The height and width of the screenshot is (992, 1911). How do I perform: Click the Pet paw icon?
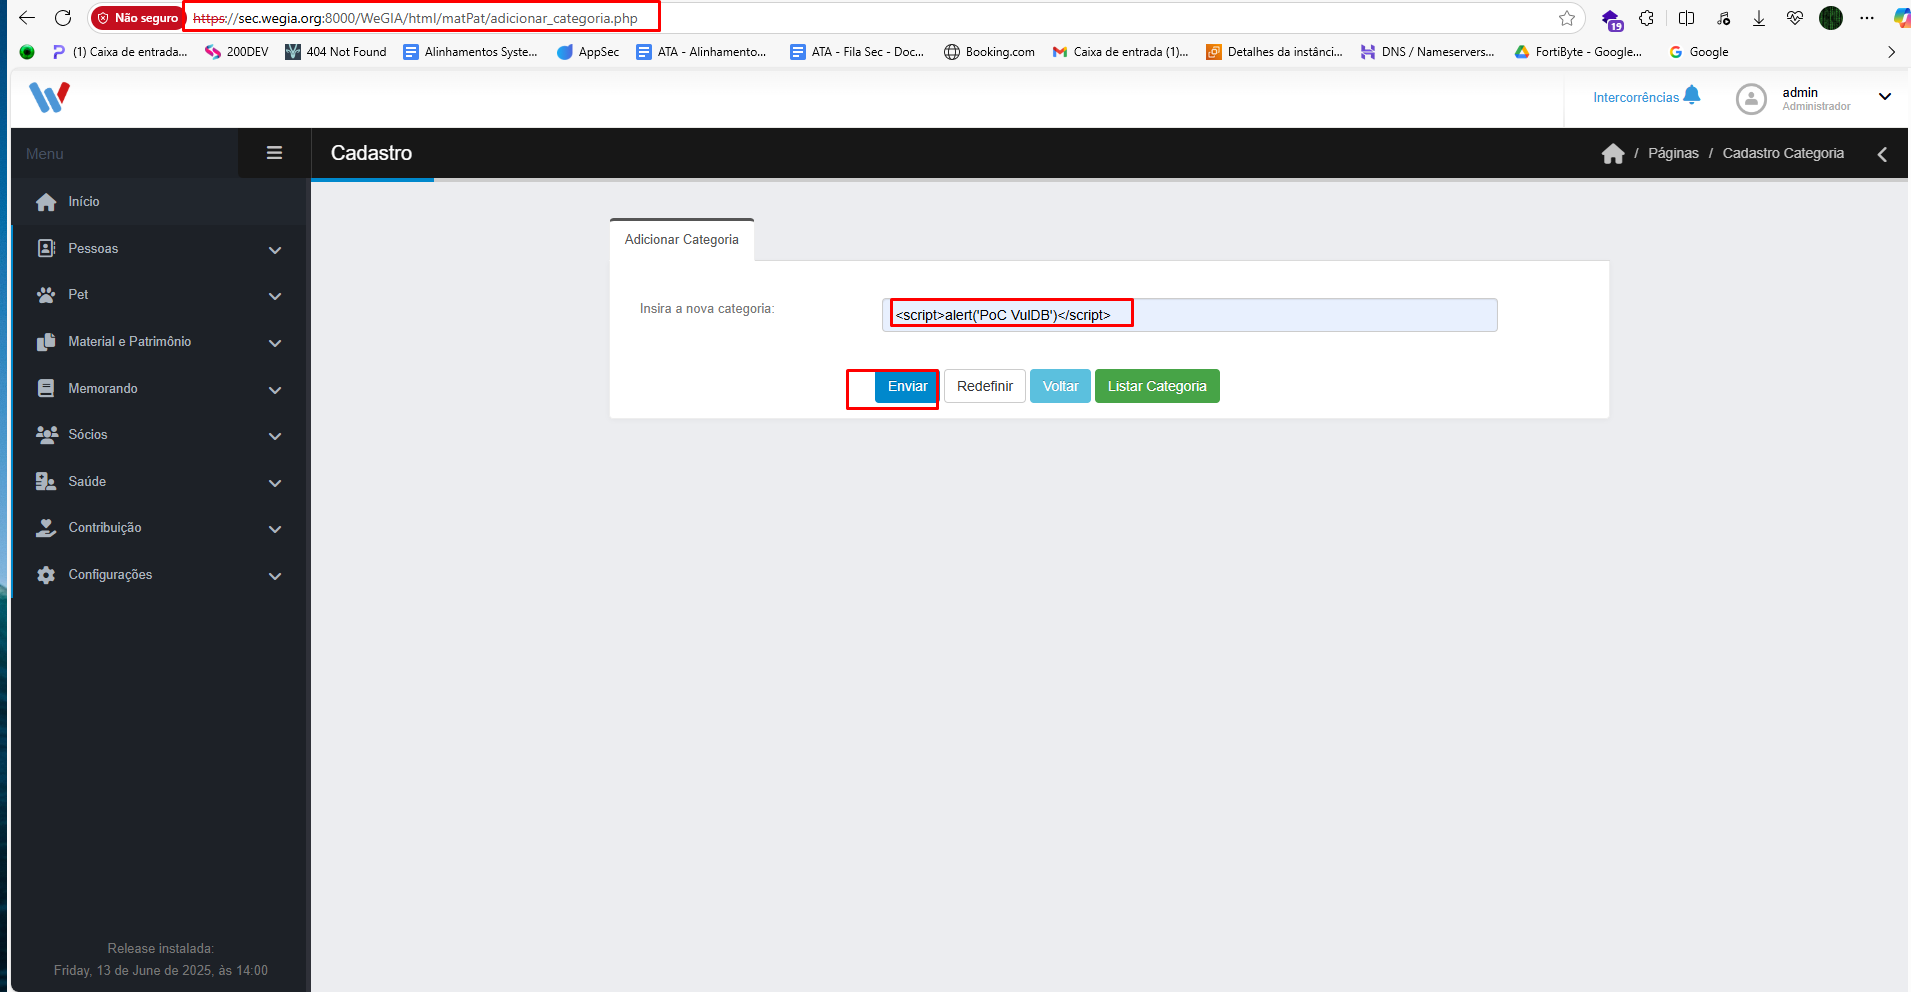tap(46, 295)
